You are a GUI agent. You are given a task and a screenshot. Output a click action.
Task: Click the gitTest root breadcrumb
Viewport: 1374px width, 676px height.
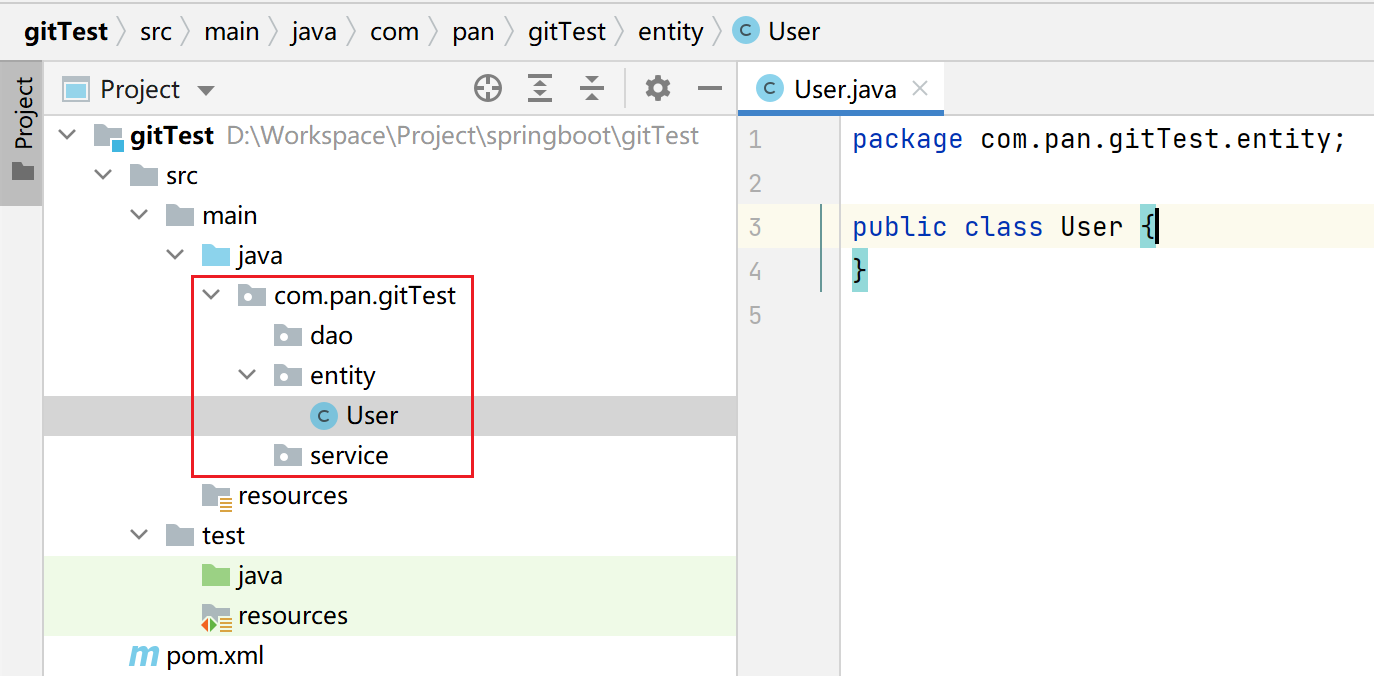pos(66,32)
